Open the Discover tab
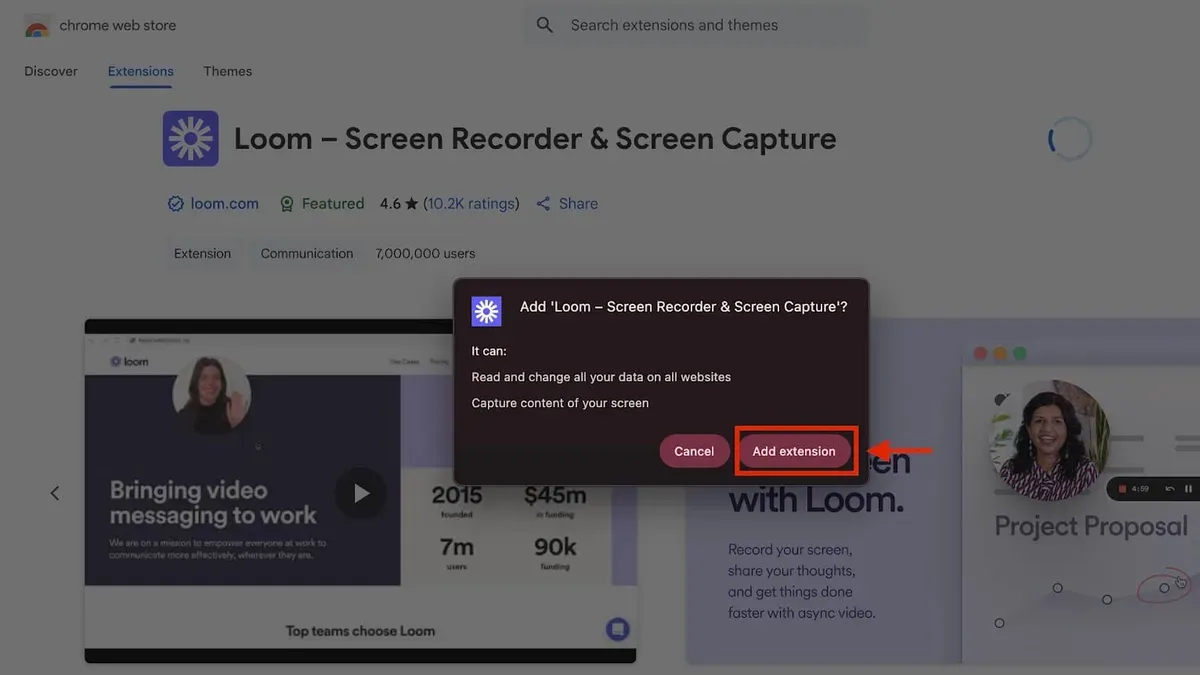1200x675 pixels. click(x=51, y=71)
